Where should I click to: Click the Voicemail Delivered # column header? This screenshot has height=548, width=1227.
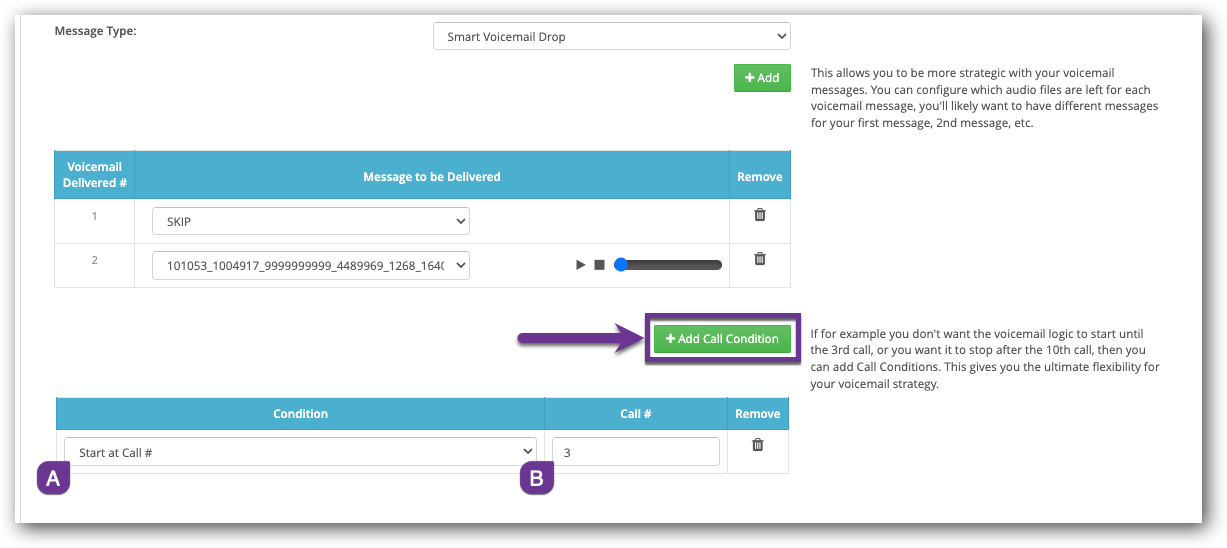[x=95, y=175]
